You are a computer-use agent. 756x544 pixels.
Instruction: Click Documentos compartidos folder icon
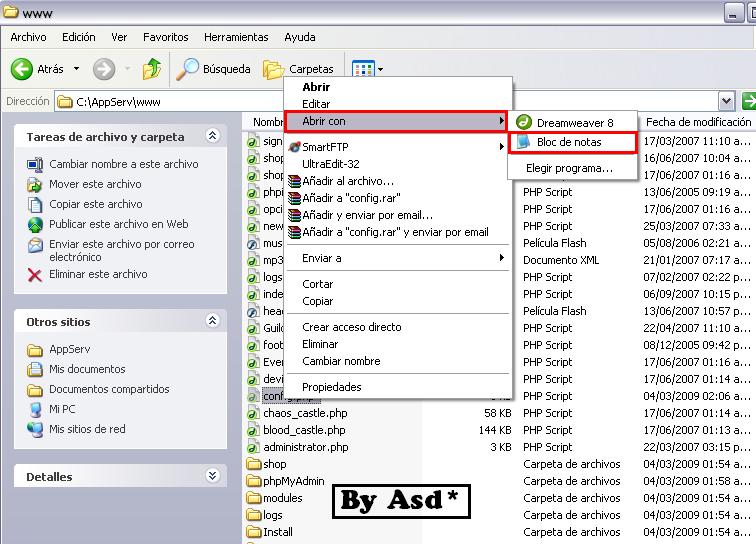pyautogui.click(x=35, y=390)
